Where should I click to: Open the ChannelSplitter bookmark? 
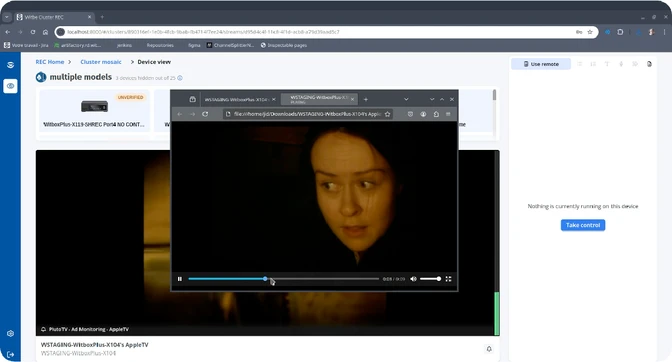point(231,45)
